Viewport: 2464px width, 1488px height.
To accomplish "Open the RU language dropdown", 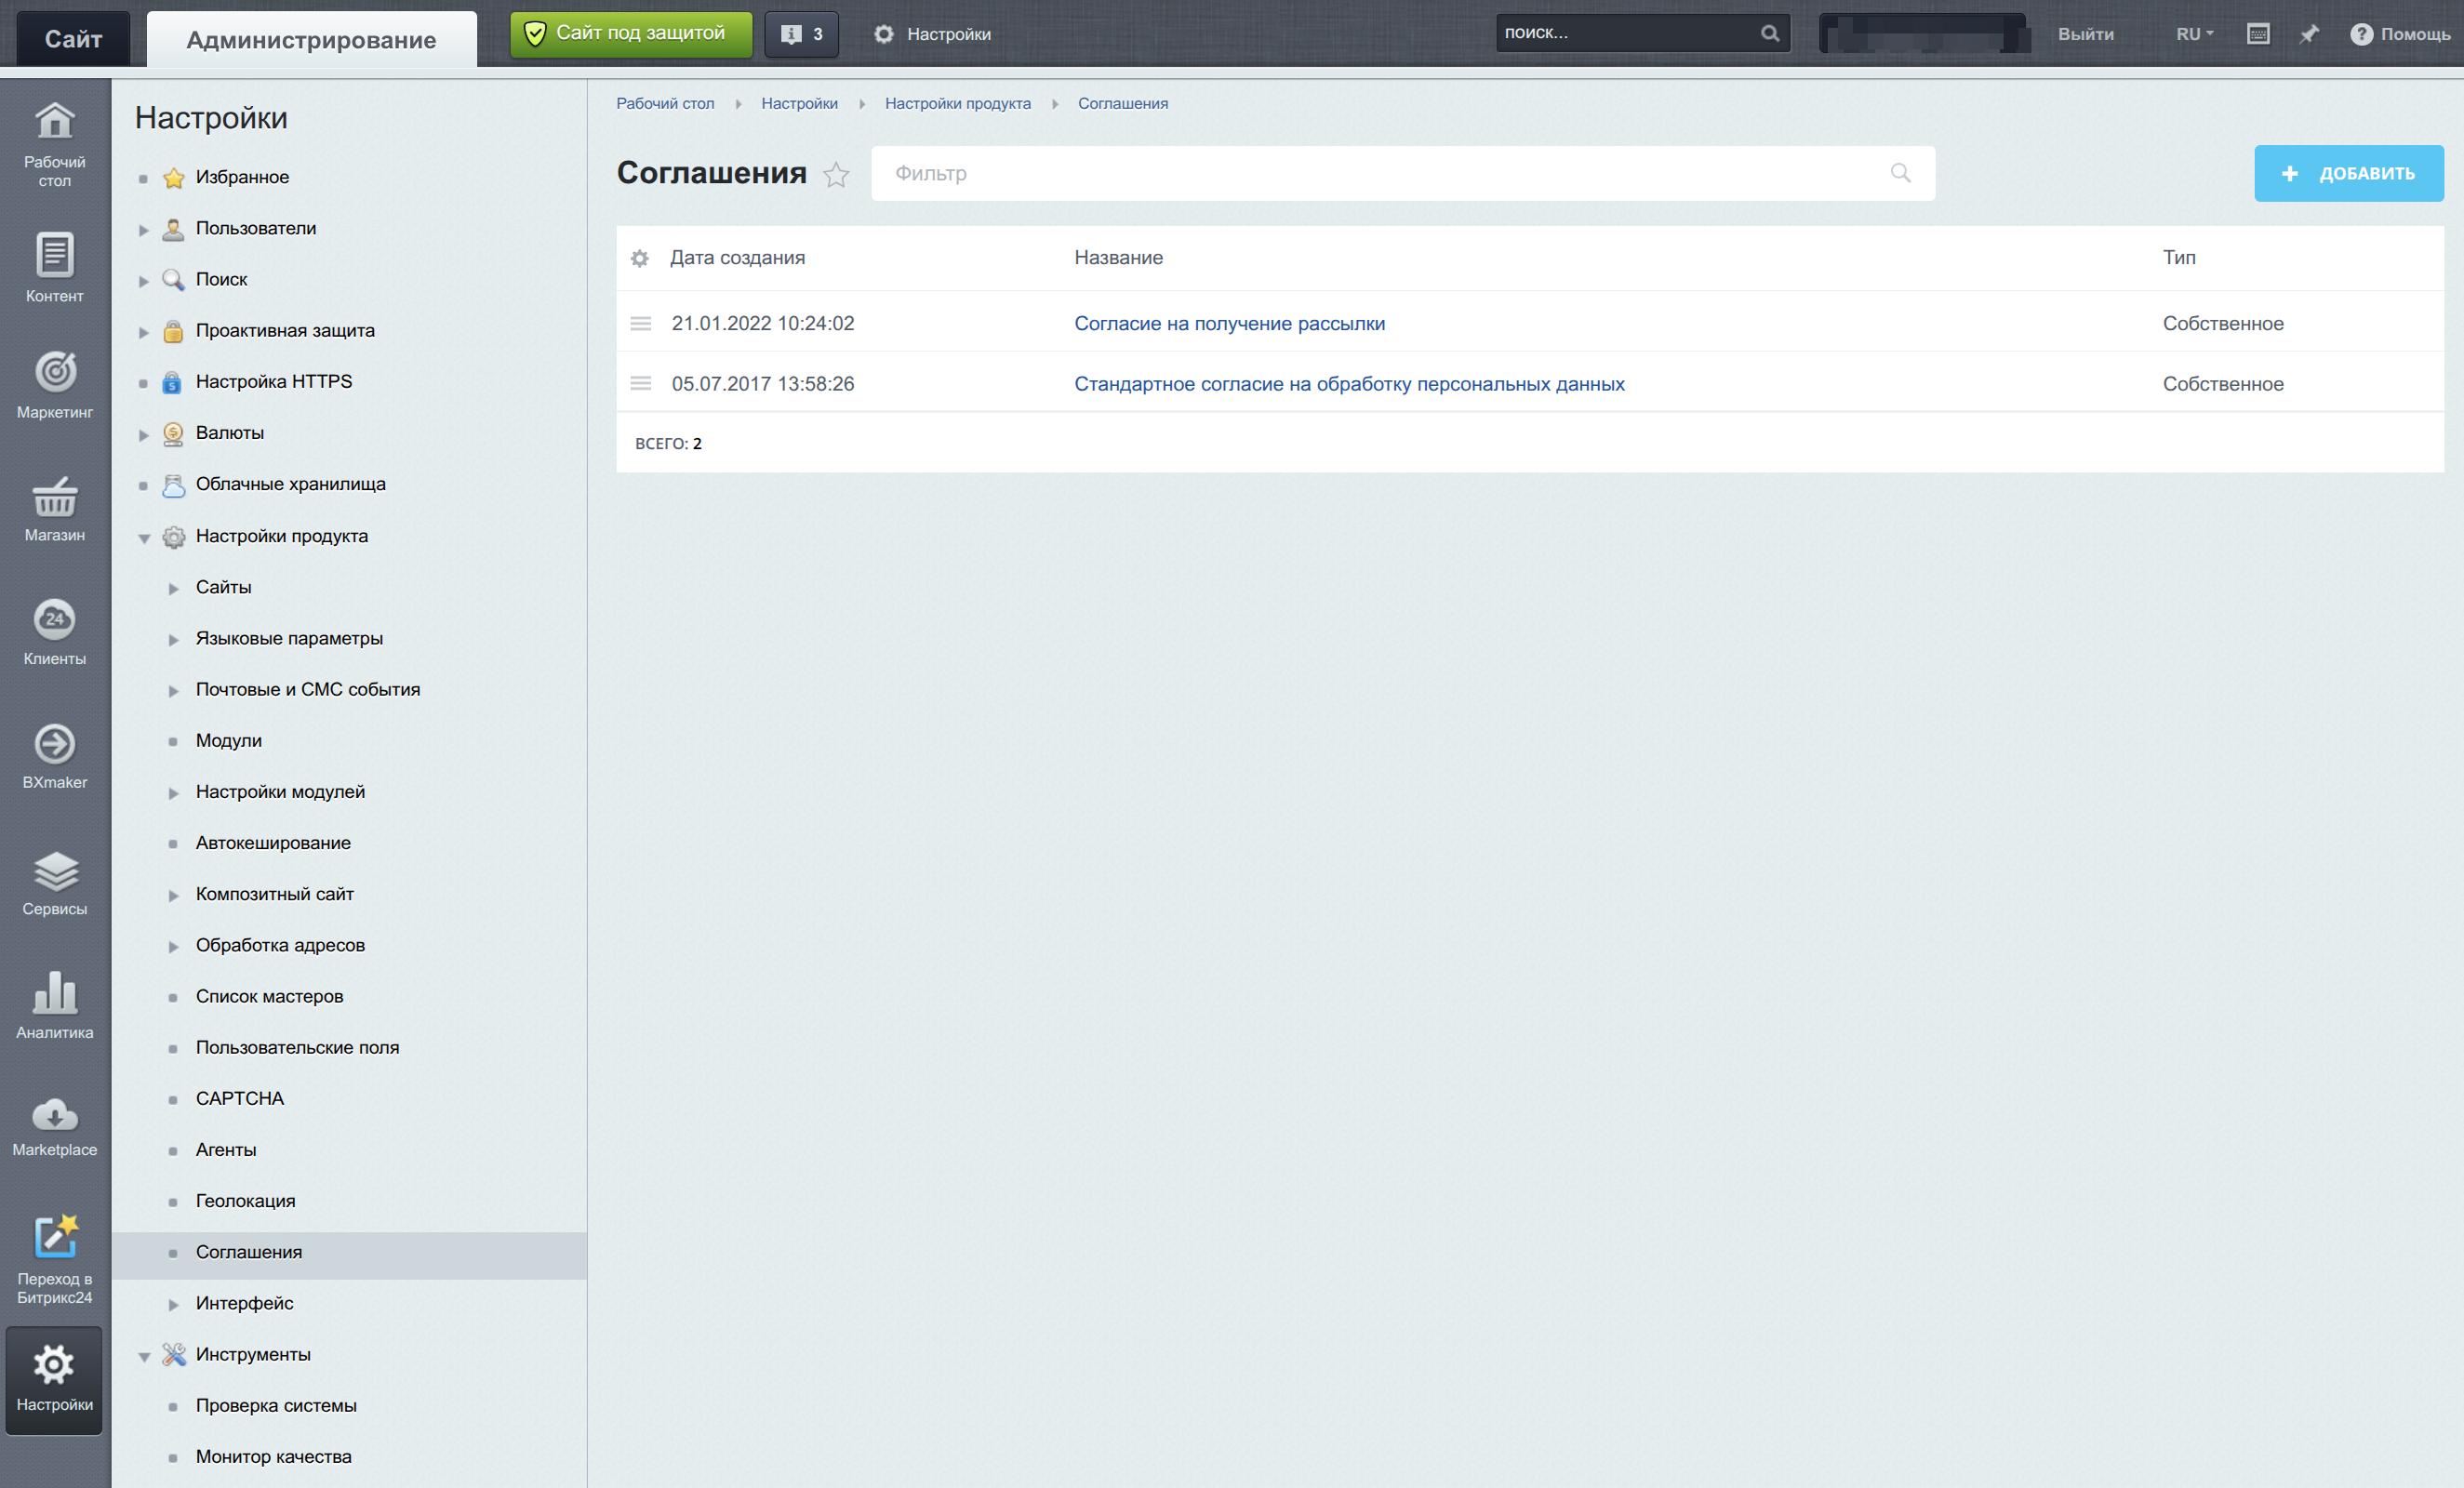I will tap(2194, 34).
